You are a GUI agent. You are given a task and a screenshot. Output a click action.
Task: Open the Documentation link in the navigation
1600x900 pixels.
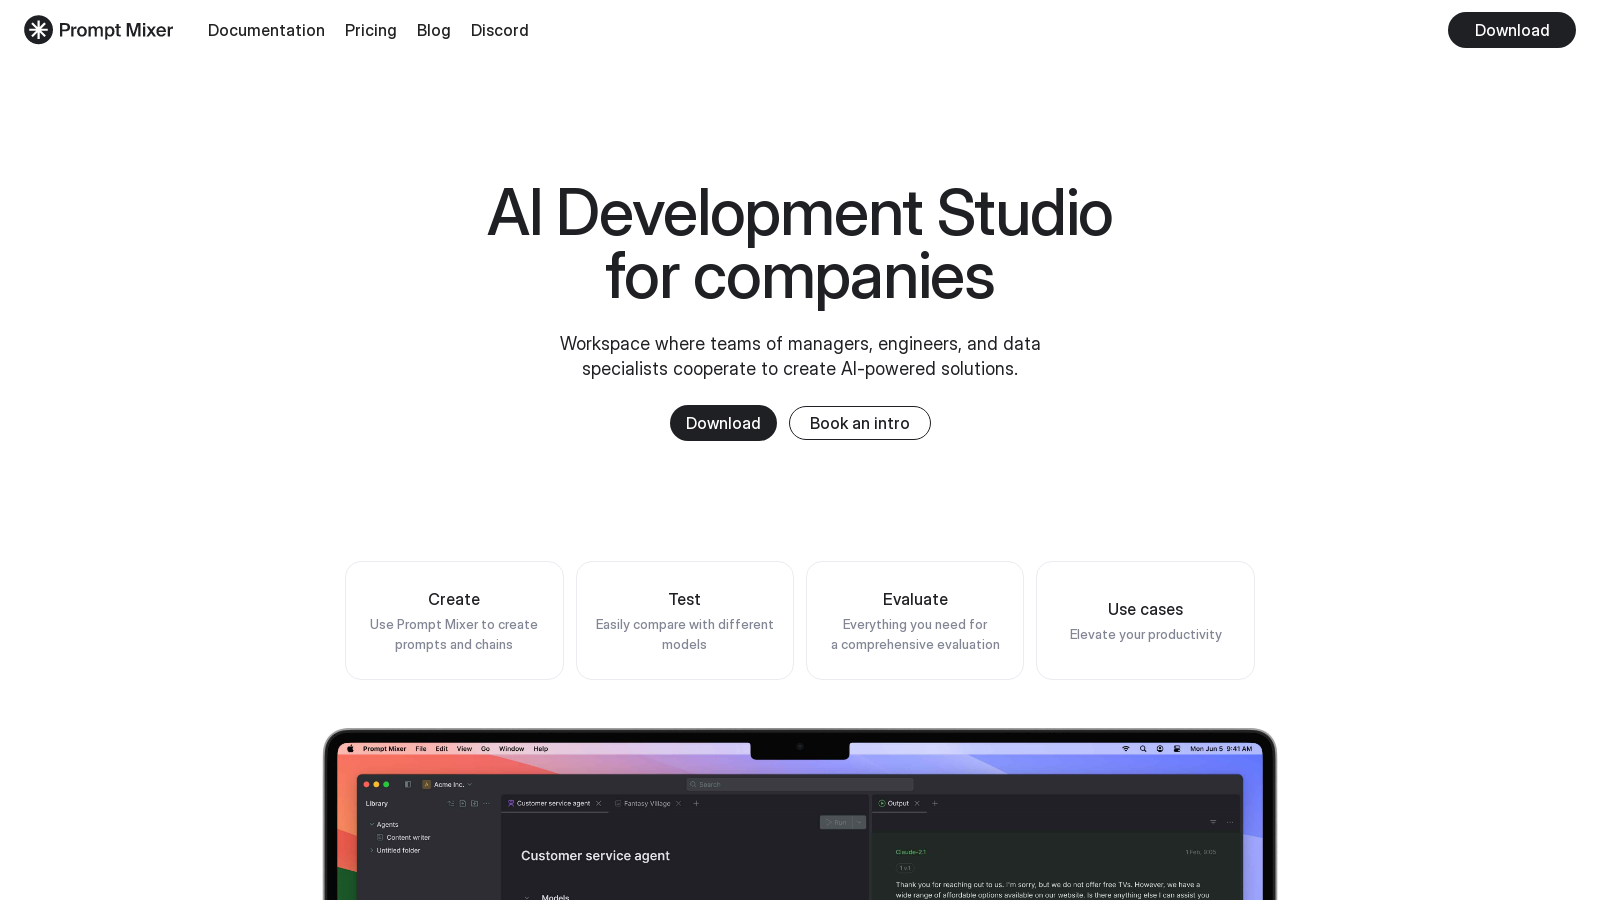click(x=266, y=30)
